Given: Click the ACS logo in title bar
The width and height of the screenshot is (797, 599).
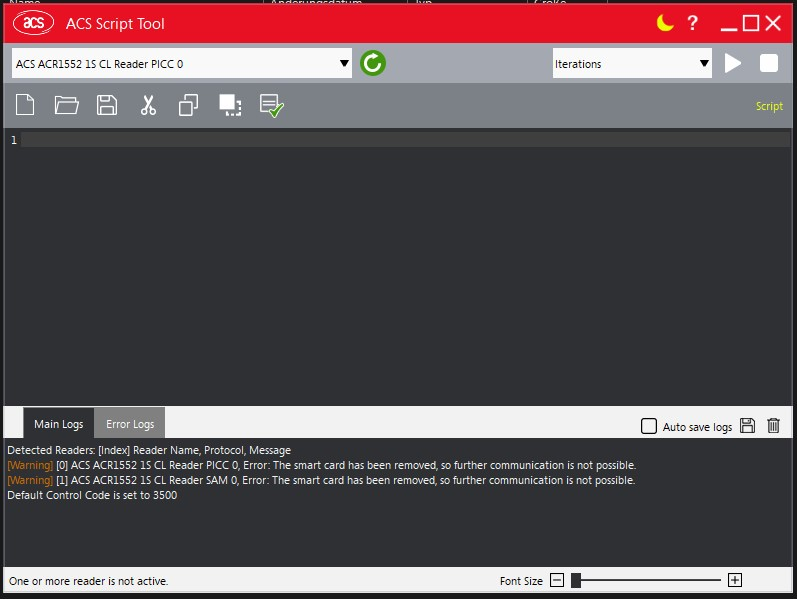Looking at the screenshot, I should pyautogui.click(x=34, y=23).
